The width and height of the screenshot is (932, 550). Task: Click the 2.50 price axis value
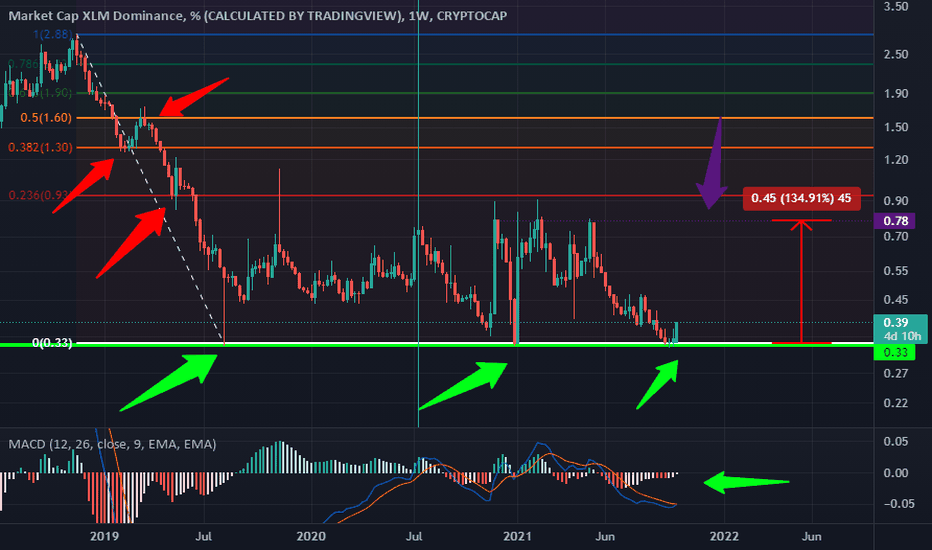pos(896,54)
